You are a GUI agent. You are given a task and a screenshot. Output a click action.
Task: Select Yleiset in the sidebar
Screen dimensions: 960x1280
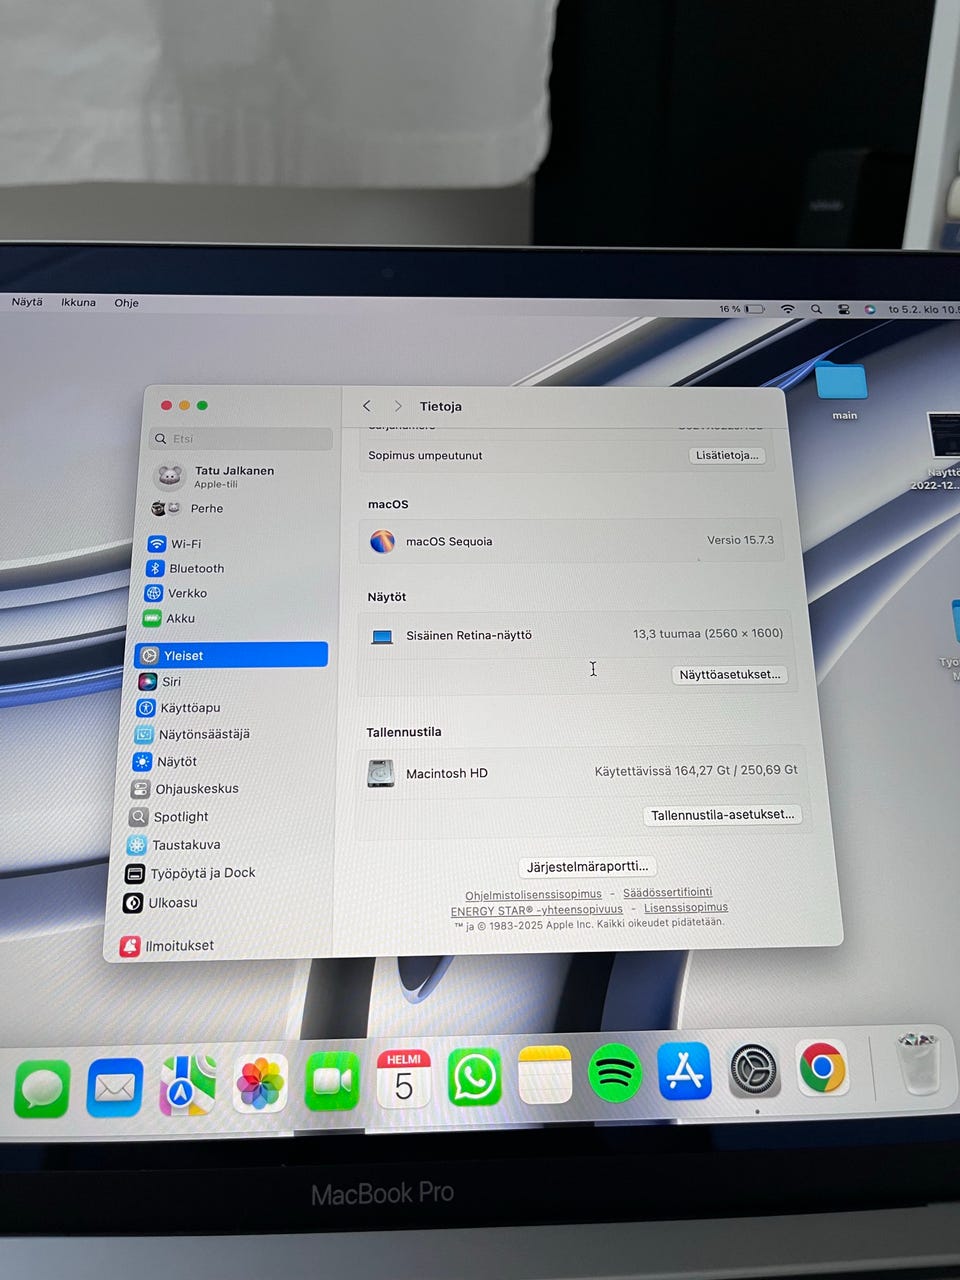(x=231, y=655)
